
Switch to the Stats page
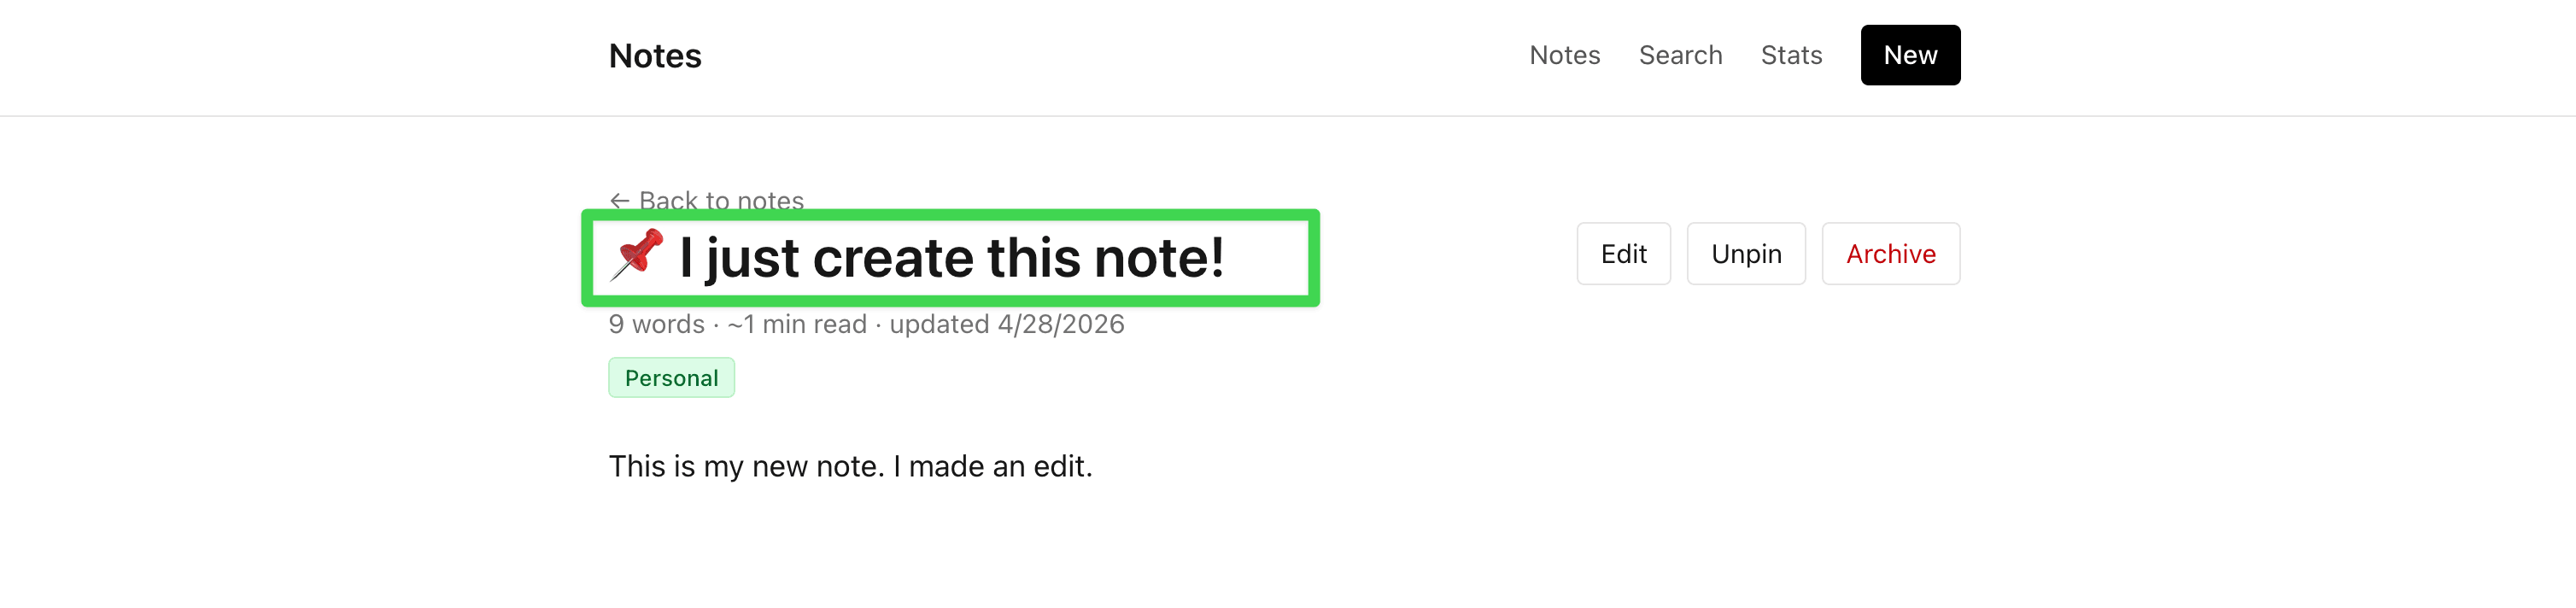(x=1791, y=55)
